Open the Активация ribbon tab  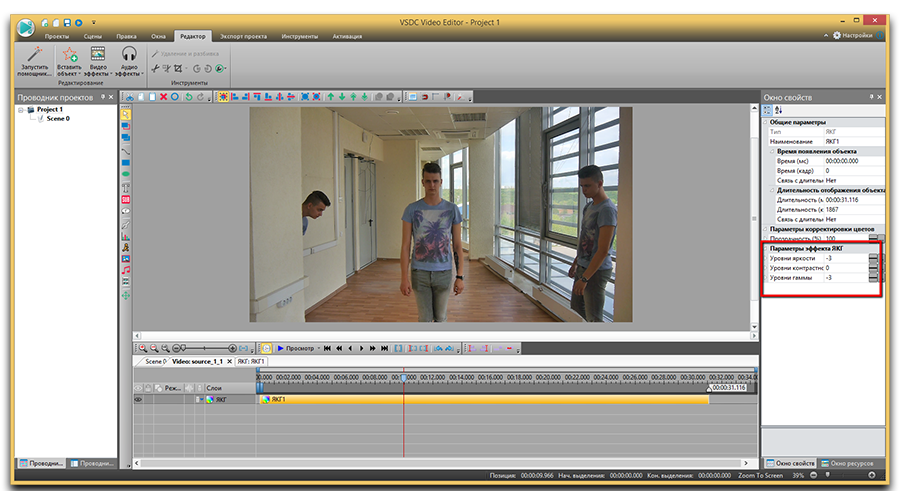click(x=347, y=36)
